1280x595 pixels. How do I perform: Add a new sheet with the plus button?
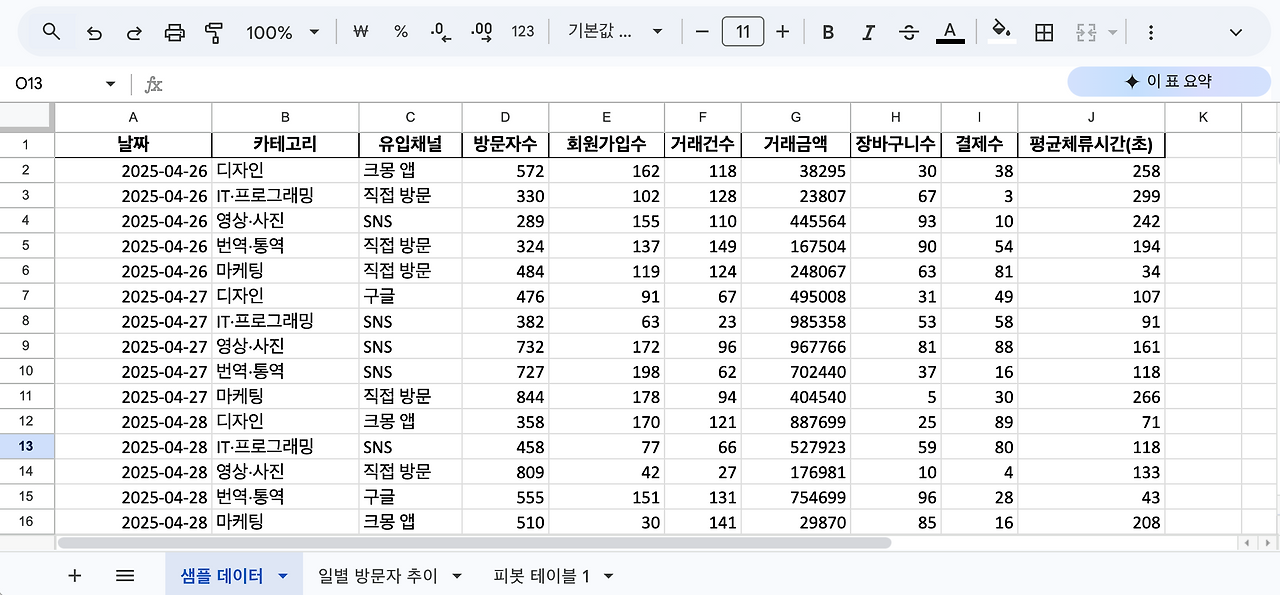tap(74, 575)
